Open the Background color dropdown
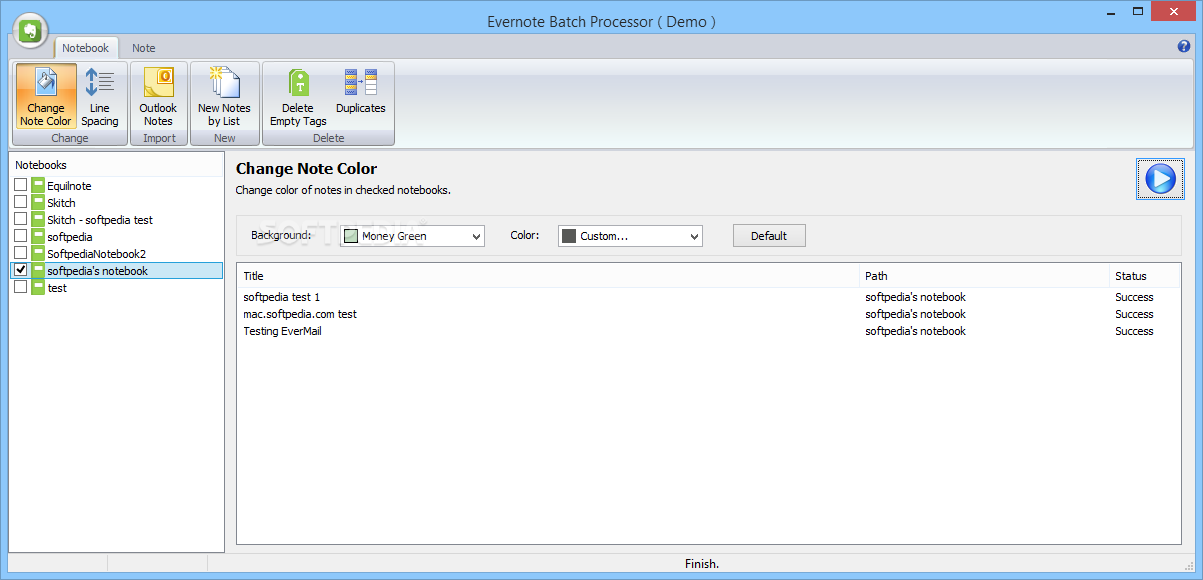Viewport: 1203px width, 580px height. (412, 236)
